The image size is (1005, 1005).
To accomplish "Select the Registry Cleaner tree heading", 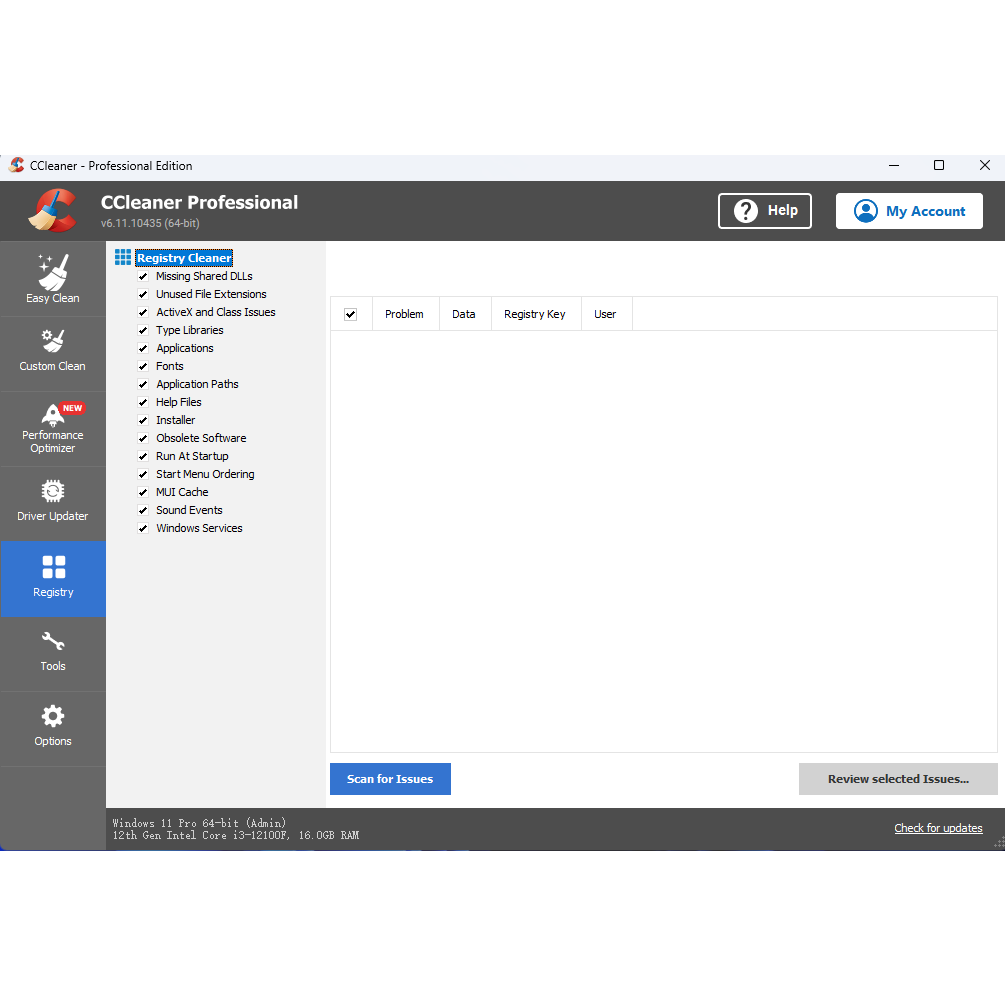I will pos(184,258).
